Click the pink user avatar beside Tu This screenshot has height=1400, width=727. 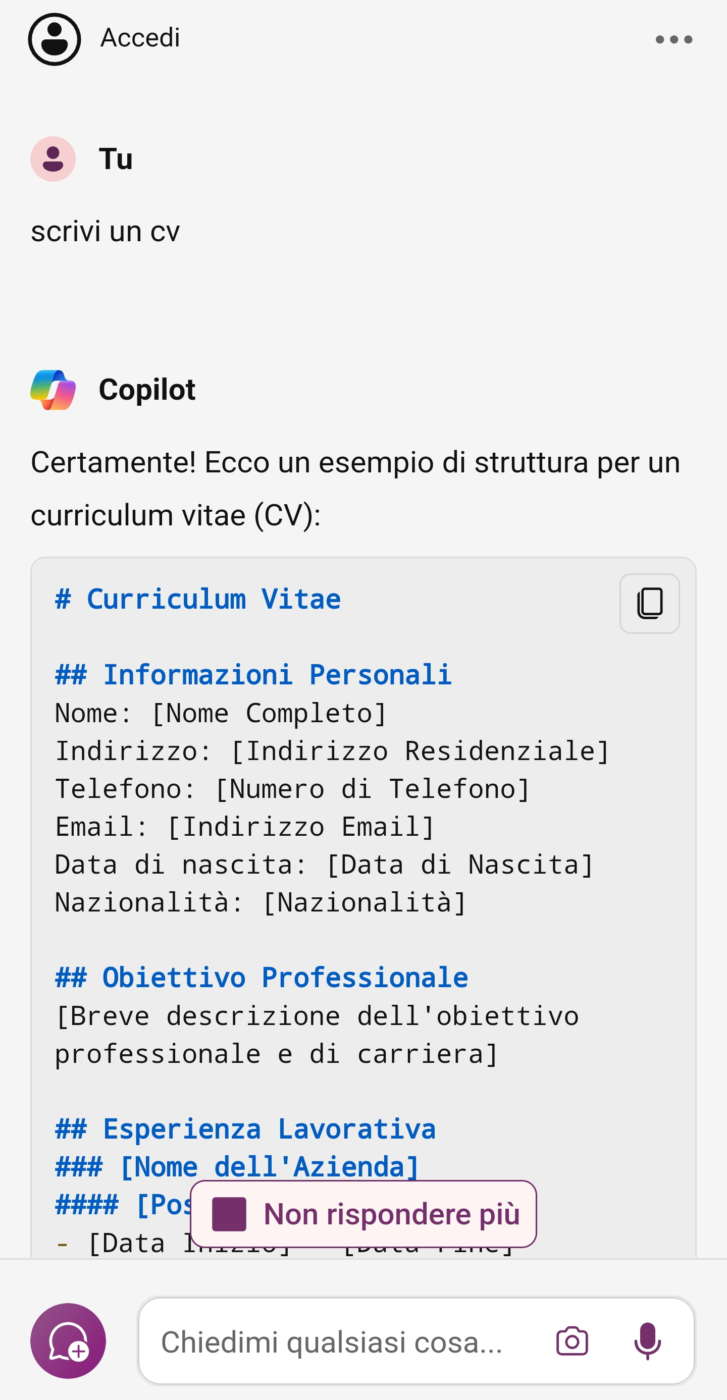pyautogui.click(x=53, y=159)
